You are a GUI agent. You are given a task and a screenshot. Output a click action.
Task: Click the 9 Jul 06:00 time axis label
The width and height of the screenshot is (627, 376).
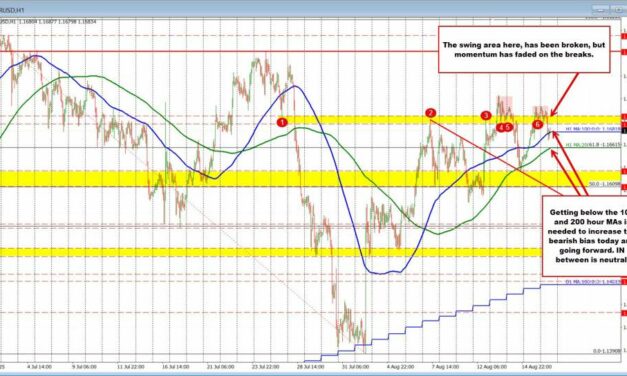point(84,366)
